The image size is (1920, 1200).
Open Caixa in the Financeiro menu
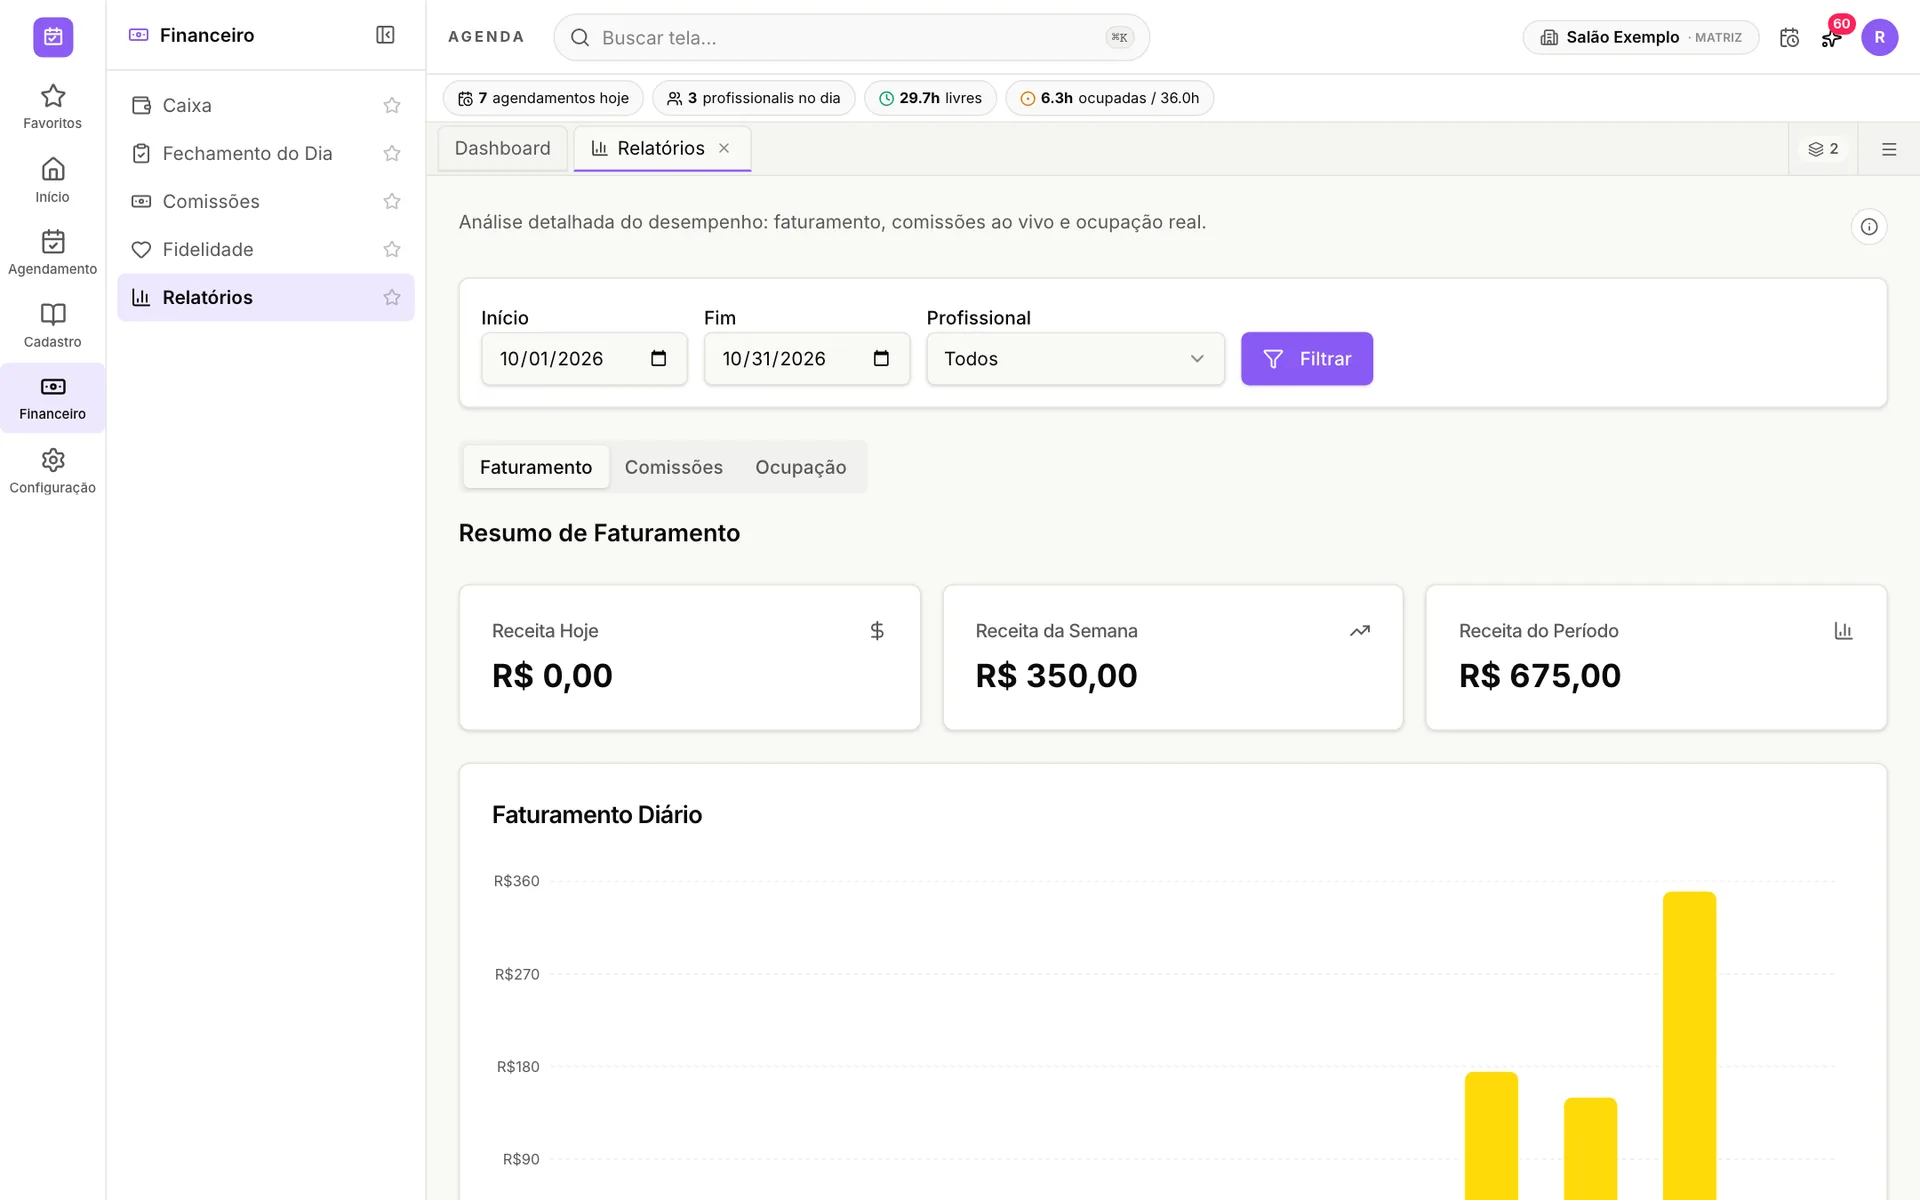click(266, 105)
